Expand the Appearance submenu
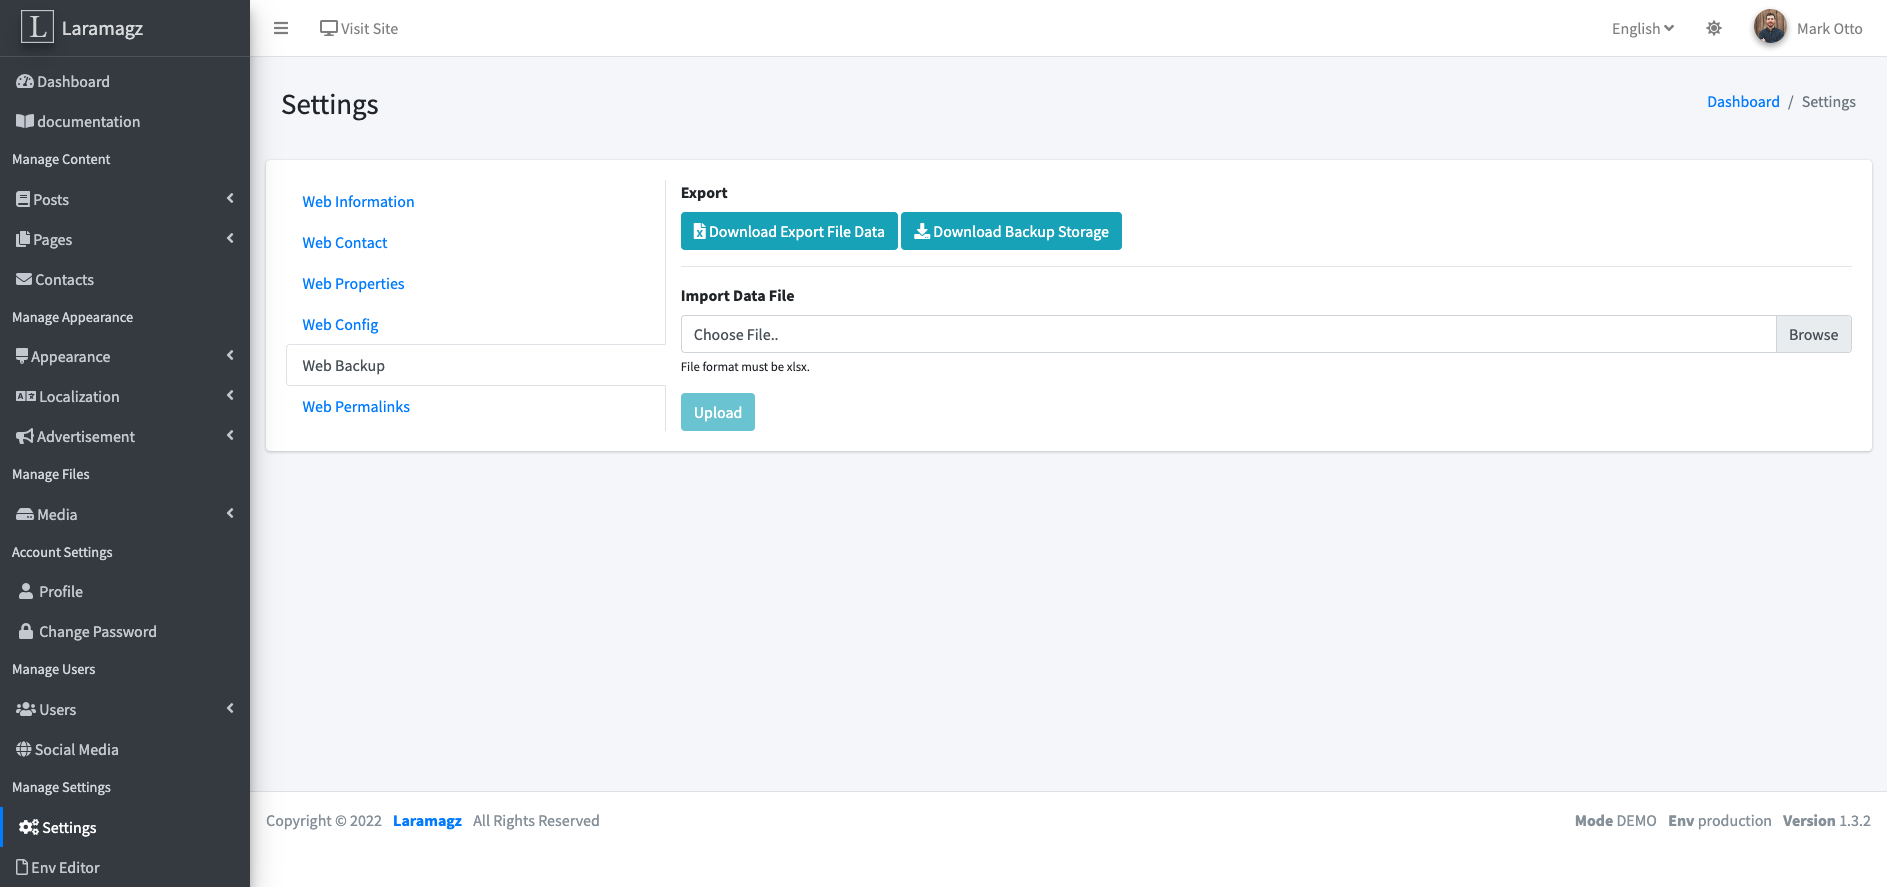The image size is (1887, 887). point(230,356)
